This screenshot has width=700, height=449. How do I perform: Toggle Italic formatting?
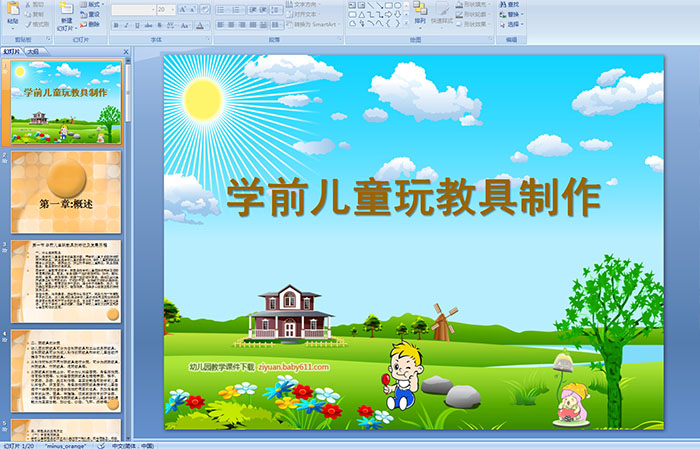click(x=126, y=25)
